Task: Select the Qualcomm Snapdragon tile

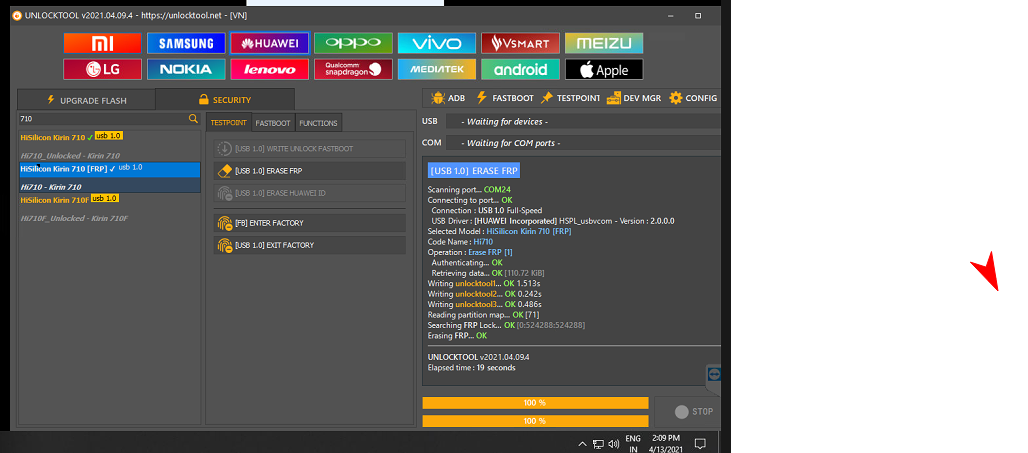Action: point(353,69)
